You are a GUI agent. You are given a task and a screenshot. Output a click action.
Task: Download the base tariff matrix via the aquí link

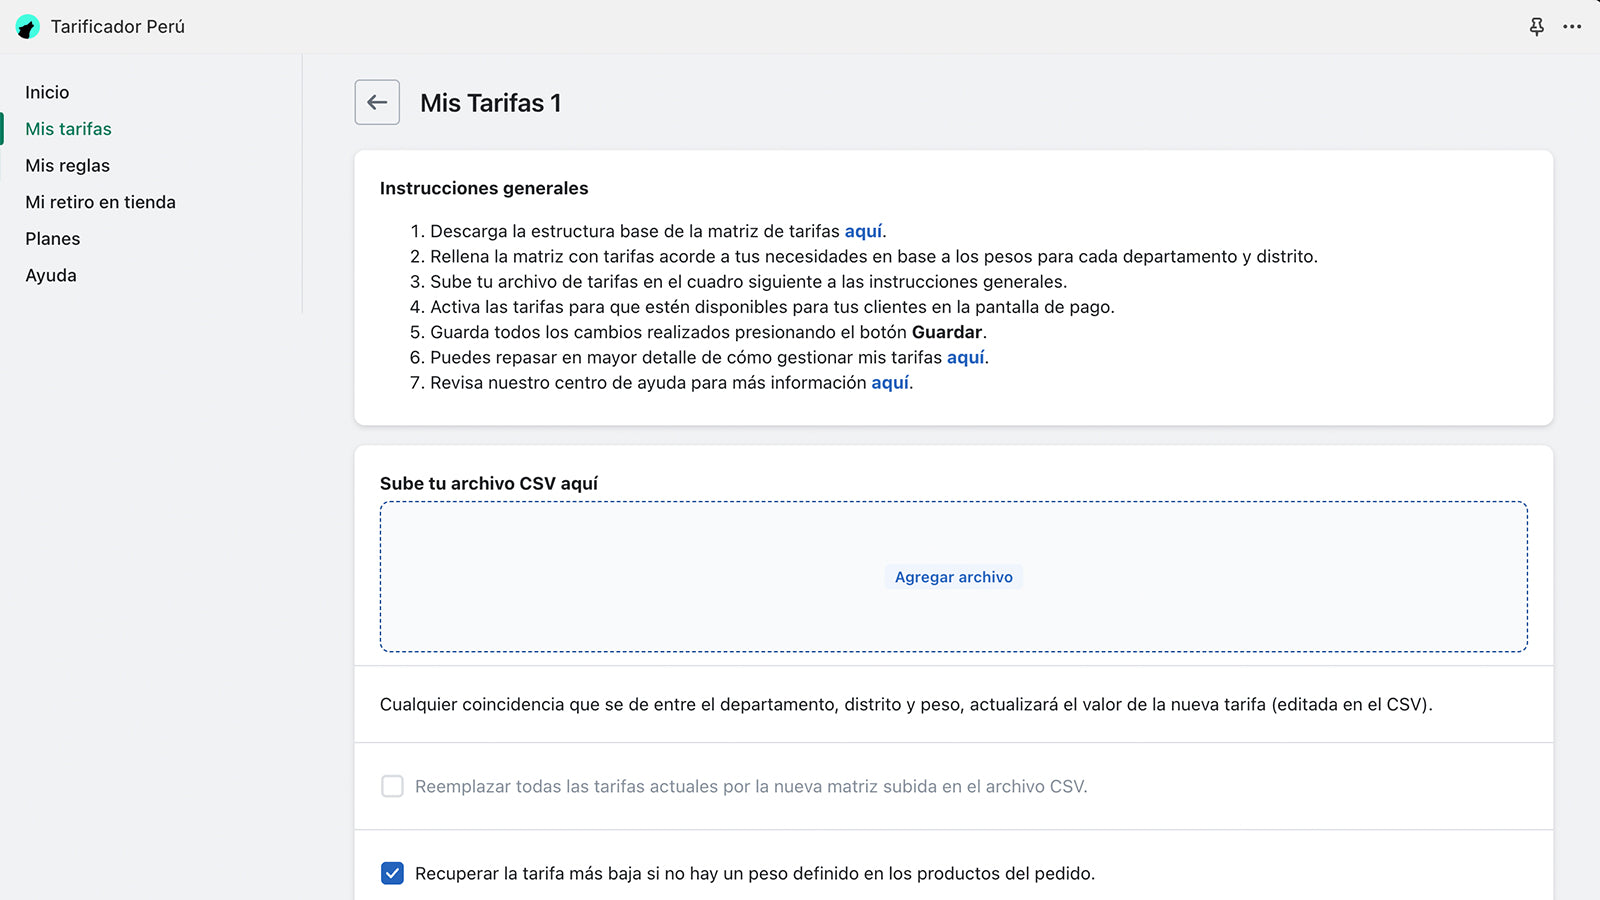coord(864,231)
